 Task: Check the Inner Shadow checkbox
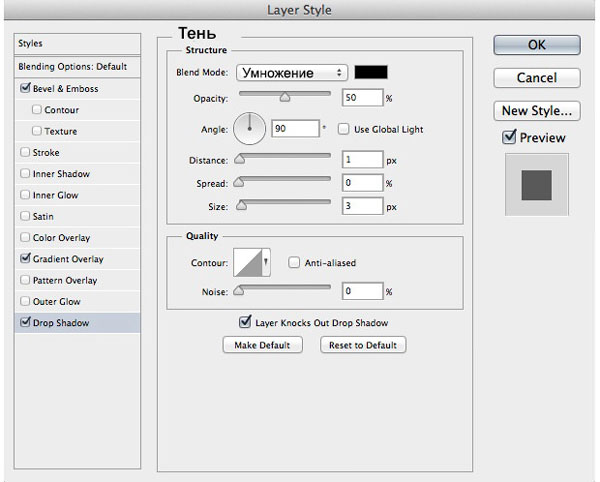click(x=25, y=174)
